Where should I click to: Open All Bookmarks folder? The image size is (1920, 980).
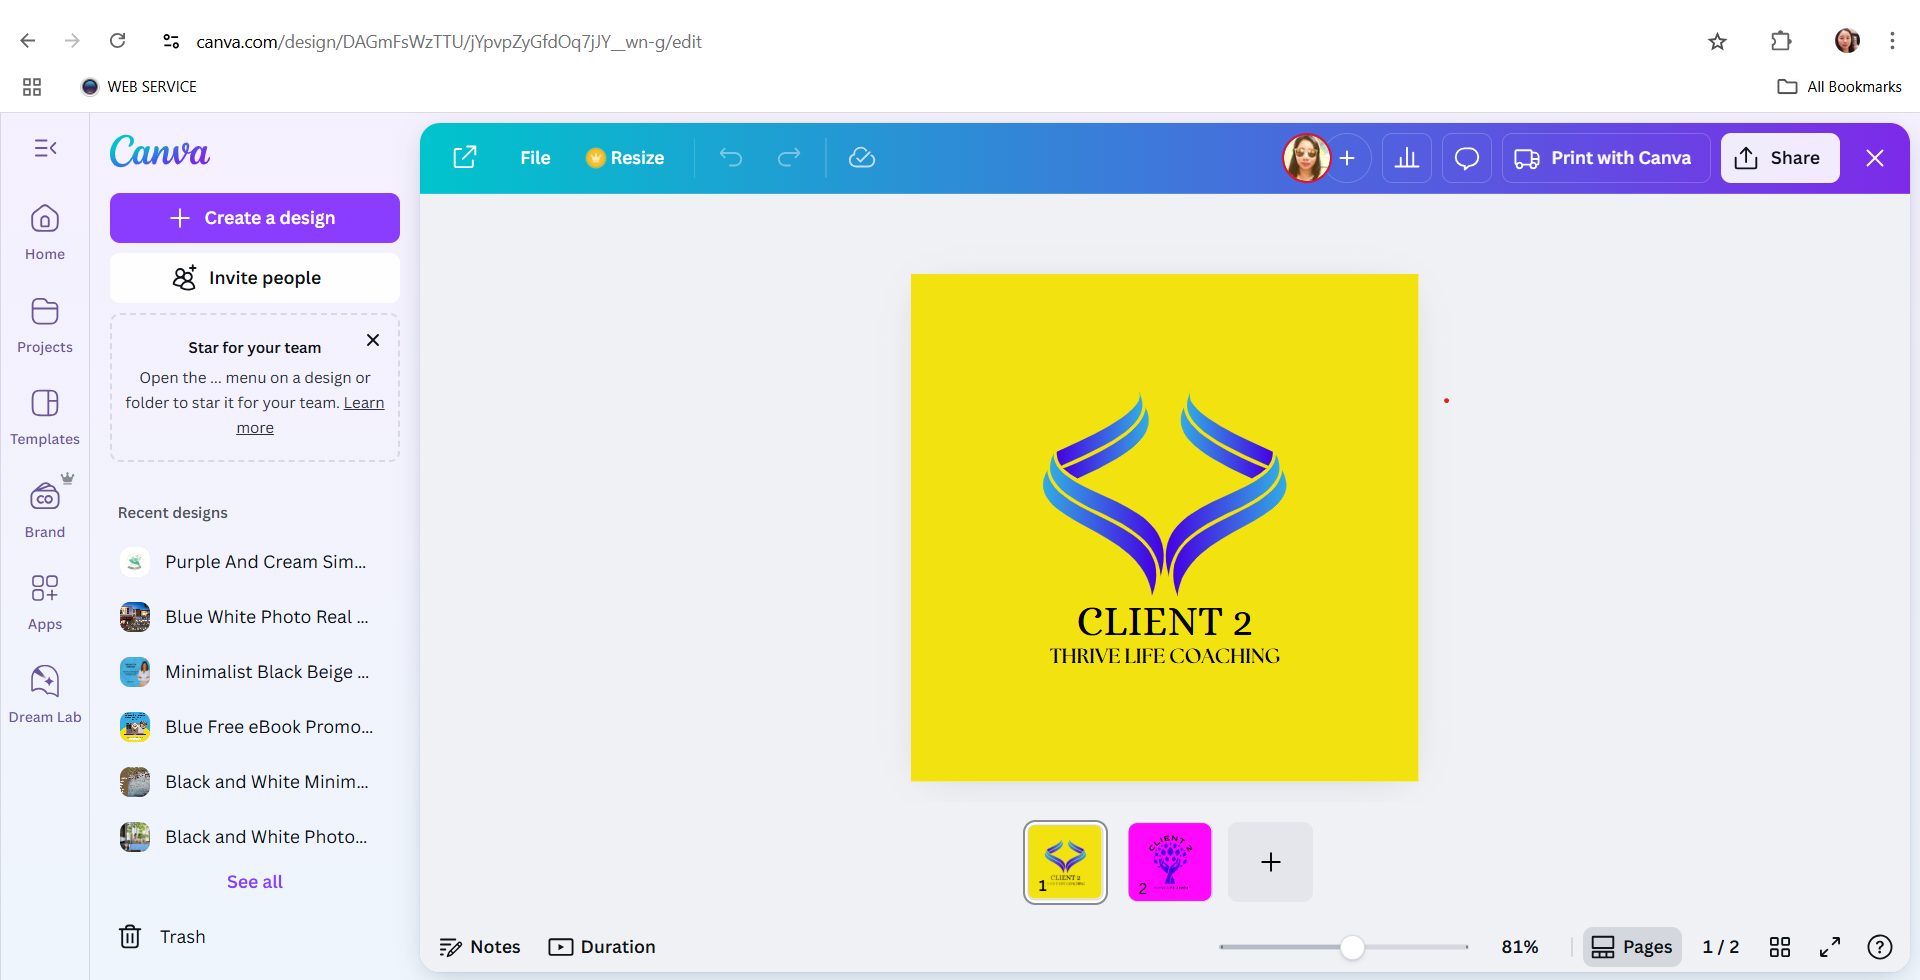tap(1839, 87)
